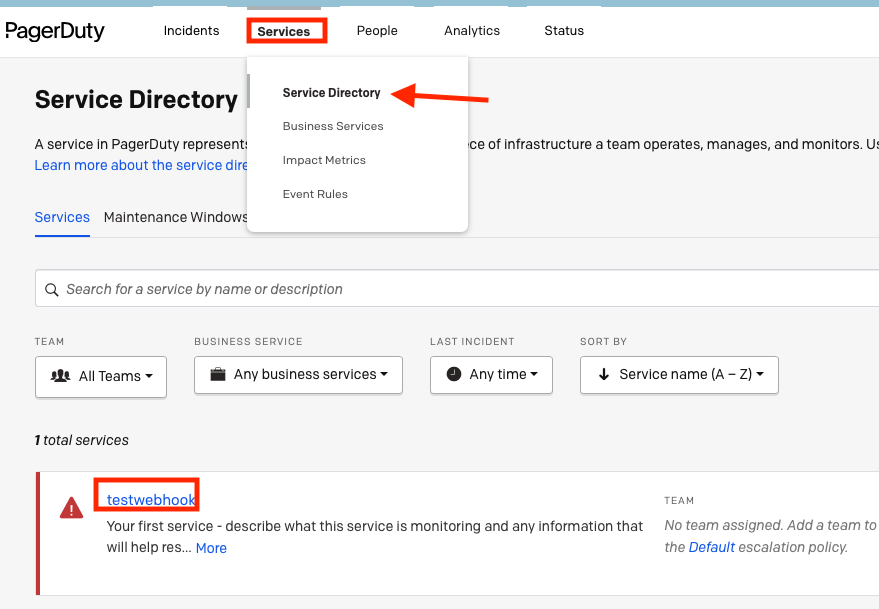Click the clock icon in Any time filter
The image size is (879, 609).
[454, 374]
